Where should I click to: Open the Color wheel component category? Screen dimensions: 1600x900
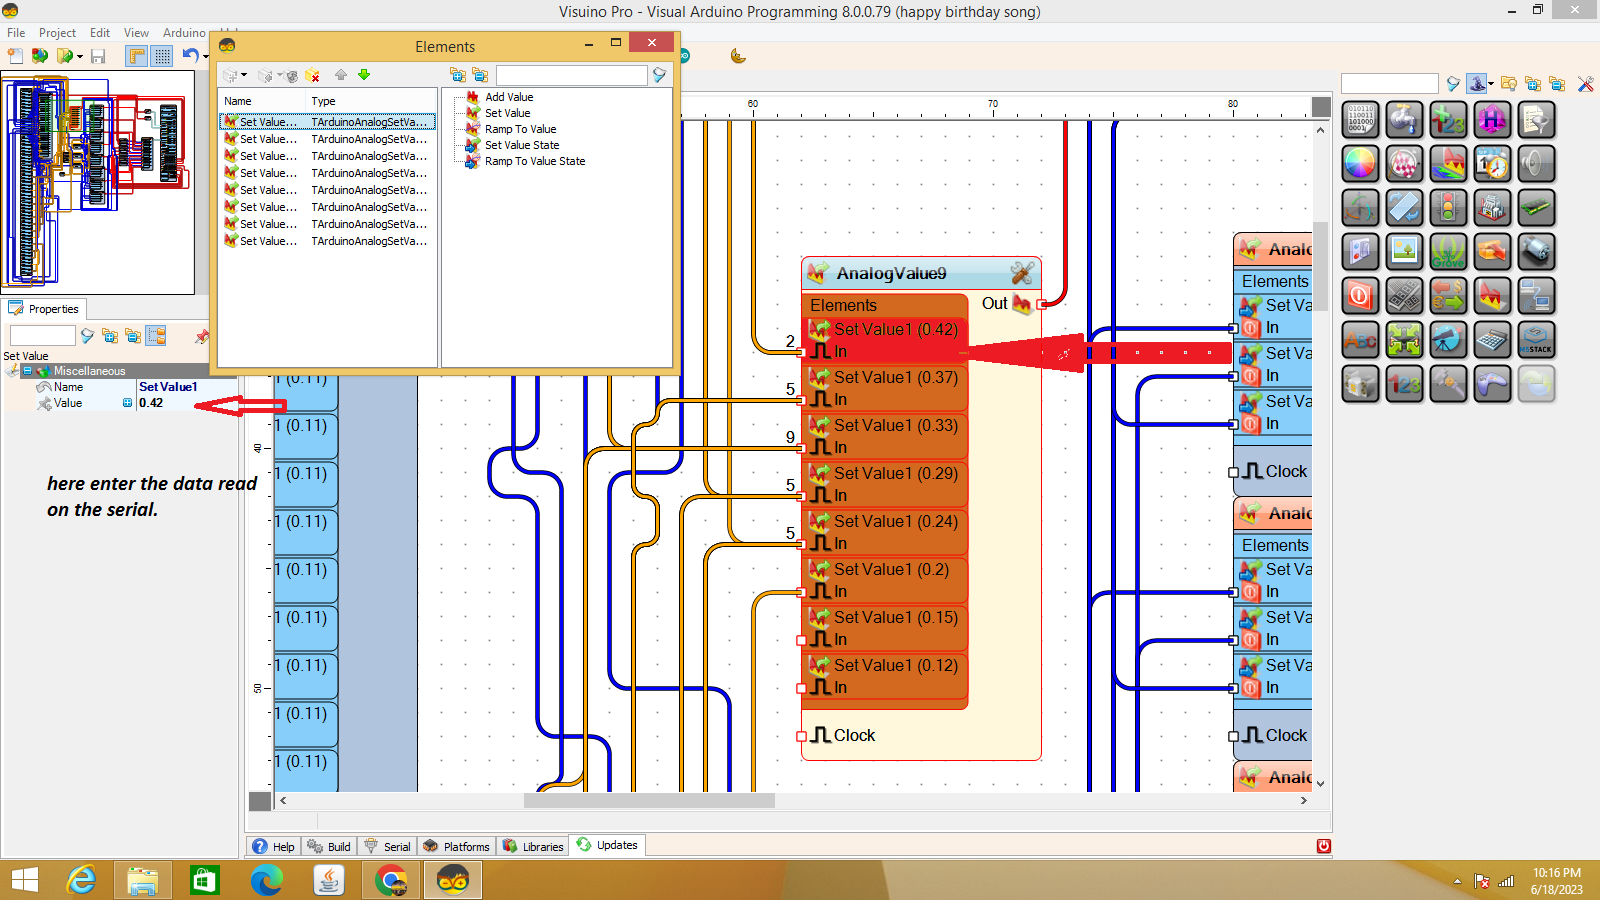click(x=1360, y=164)
